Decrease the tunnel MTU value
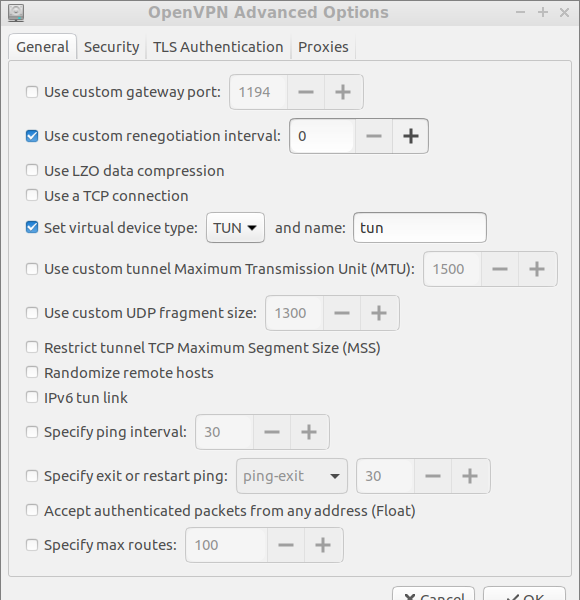 500,269
